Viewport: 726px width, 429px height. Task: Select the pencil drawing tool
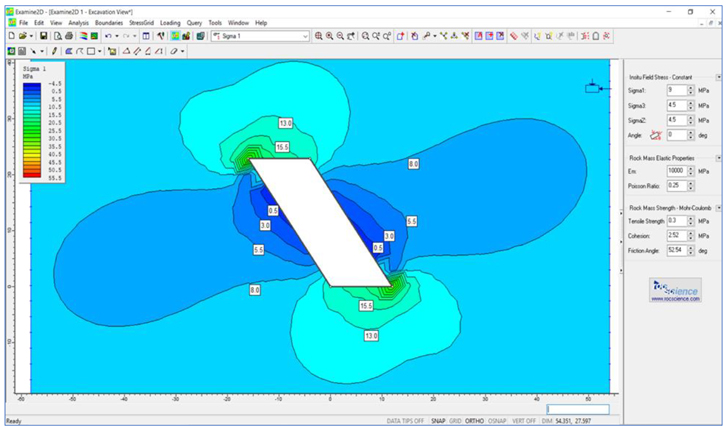click(55, 50)
